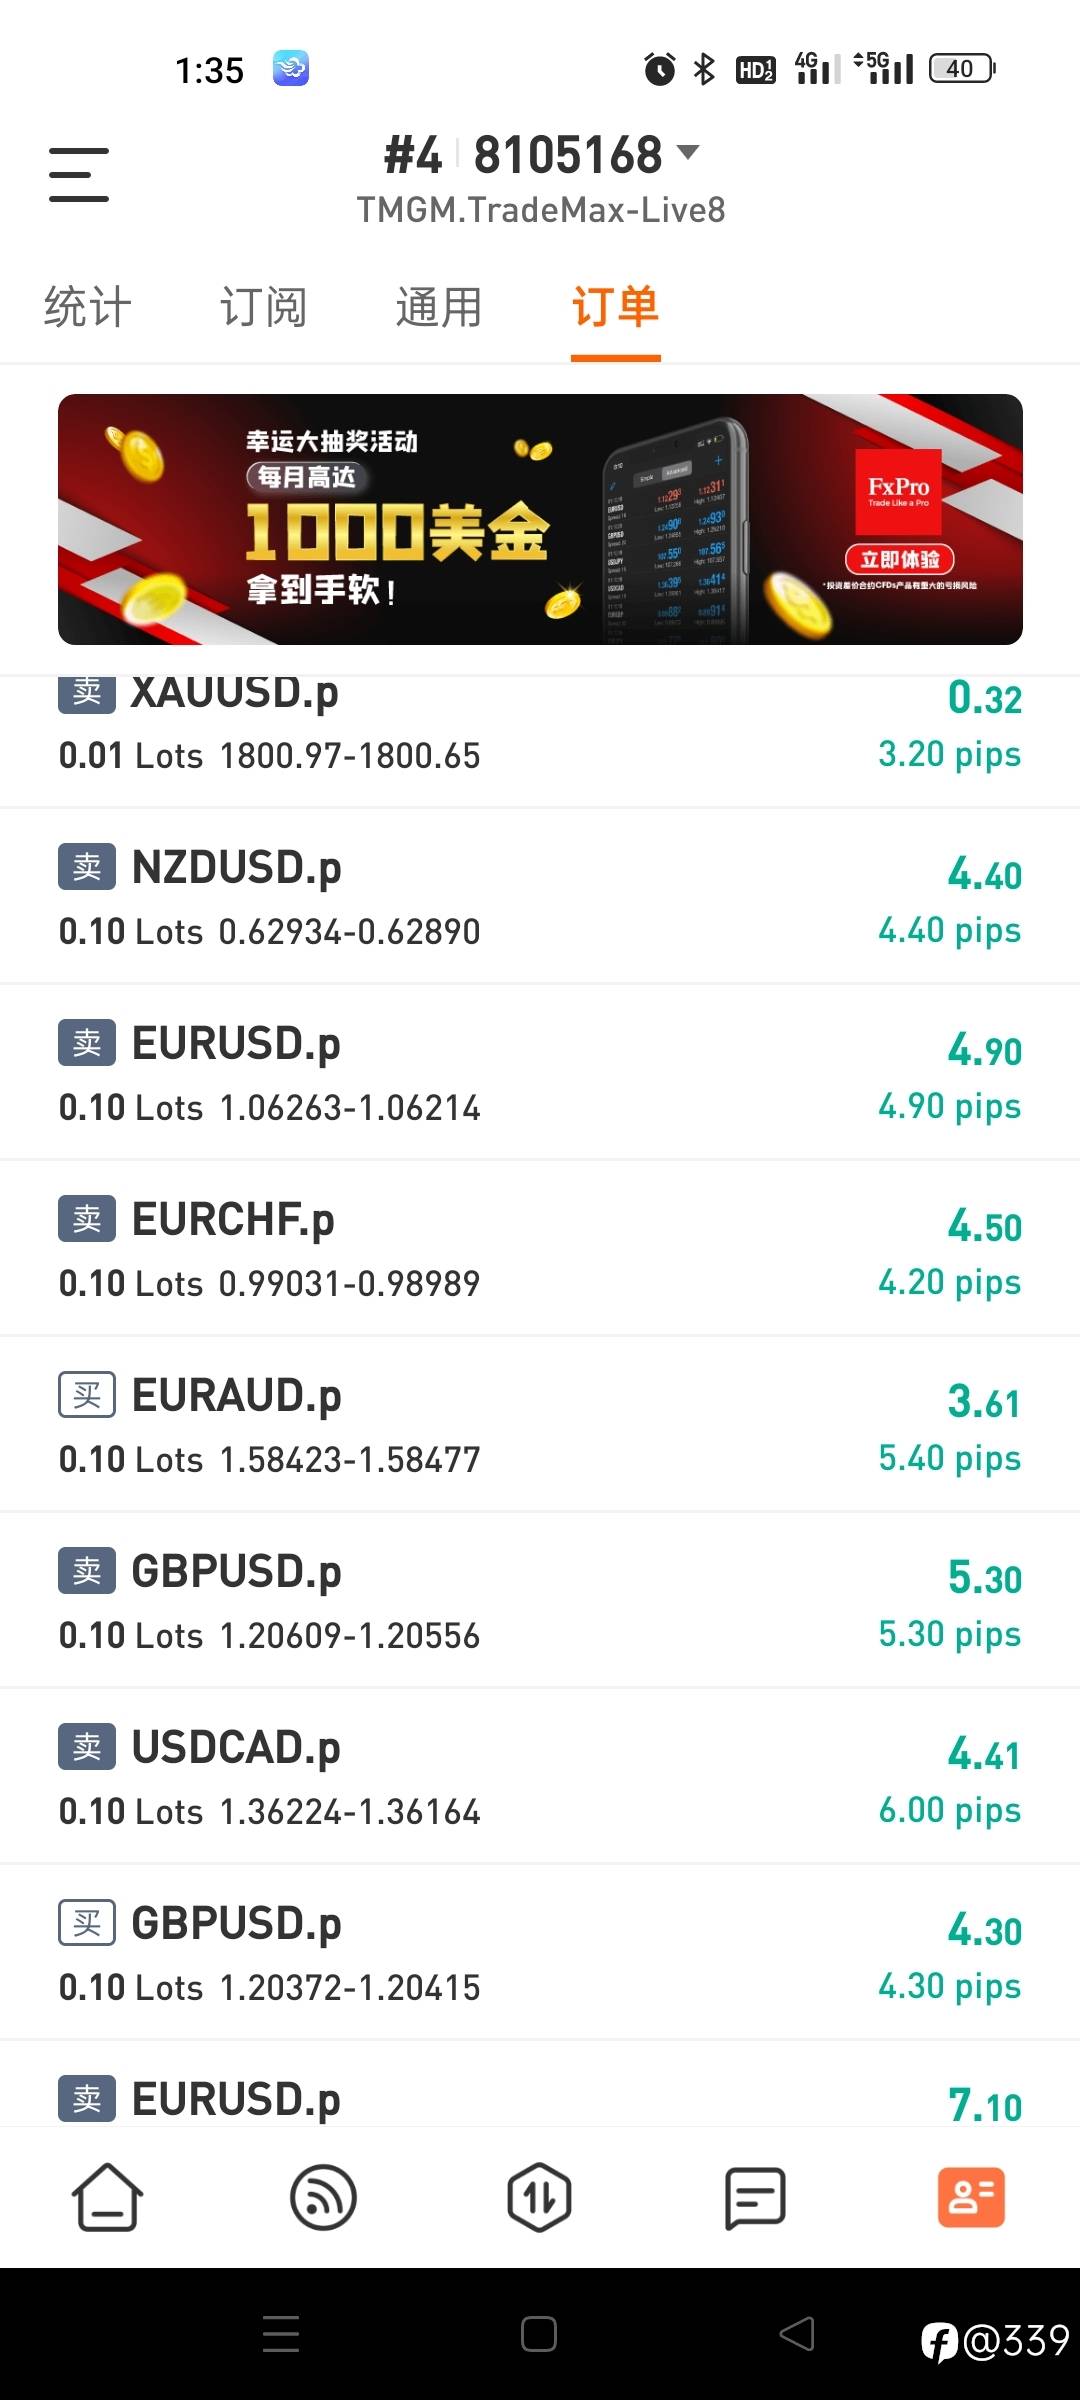Tap the Android back navigation button
This screenshot has height=2400, width=1080.
coord(797,2335)
